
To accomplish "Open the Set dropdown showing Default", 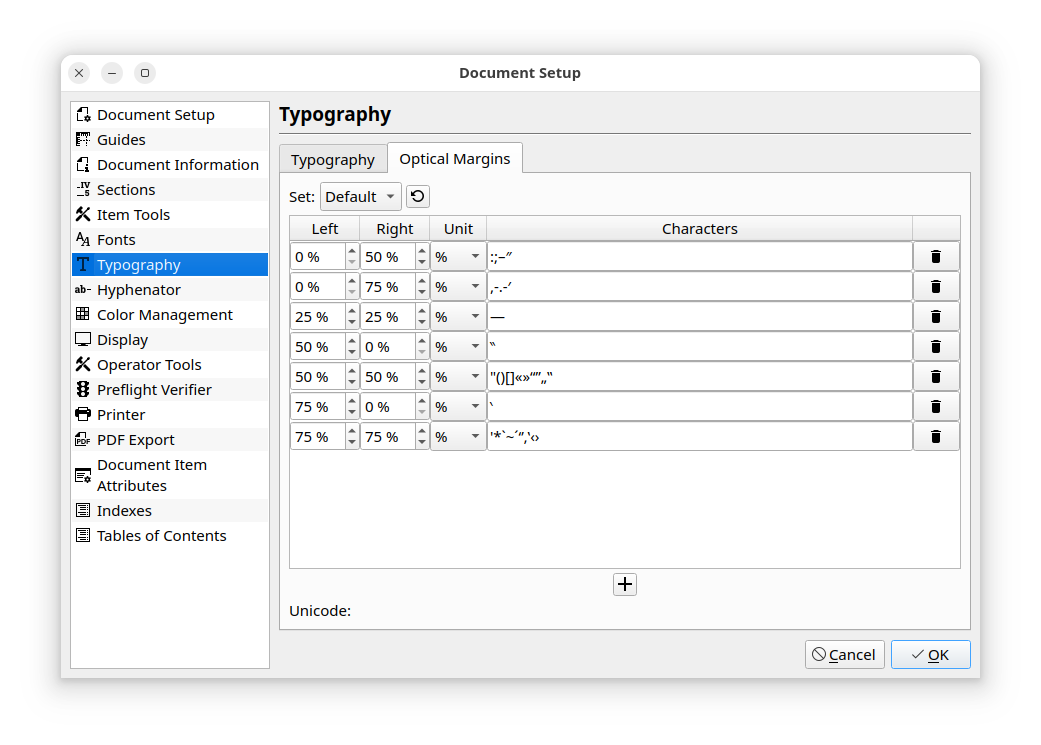I will pyautogui.click(x=360, y=197).
